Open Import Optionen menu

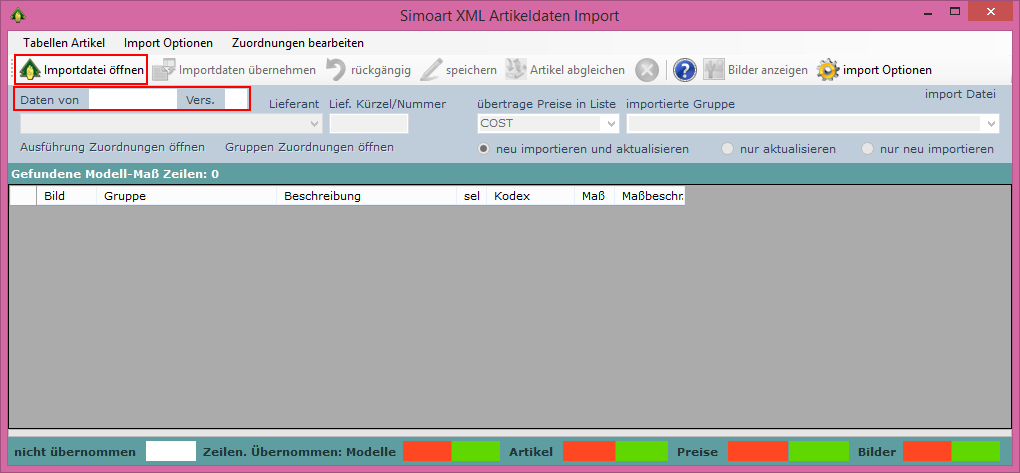click(168, 43)
